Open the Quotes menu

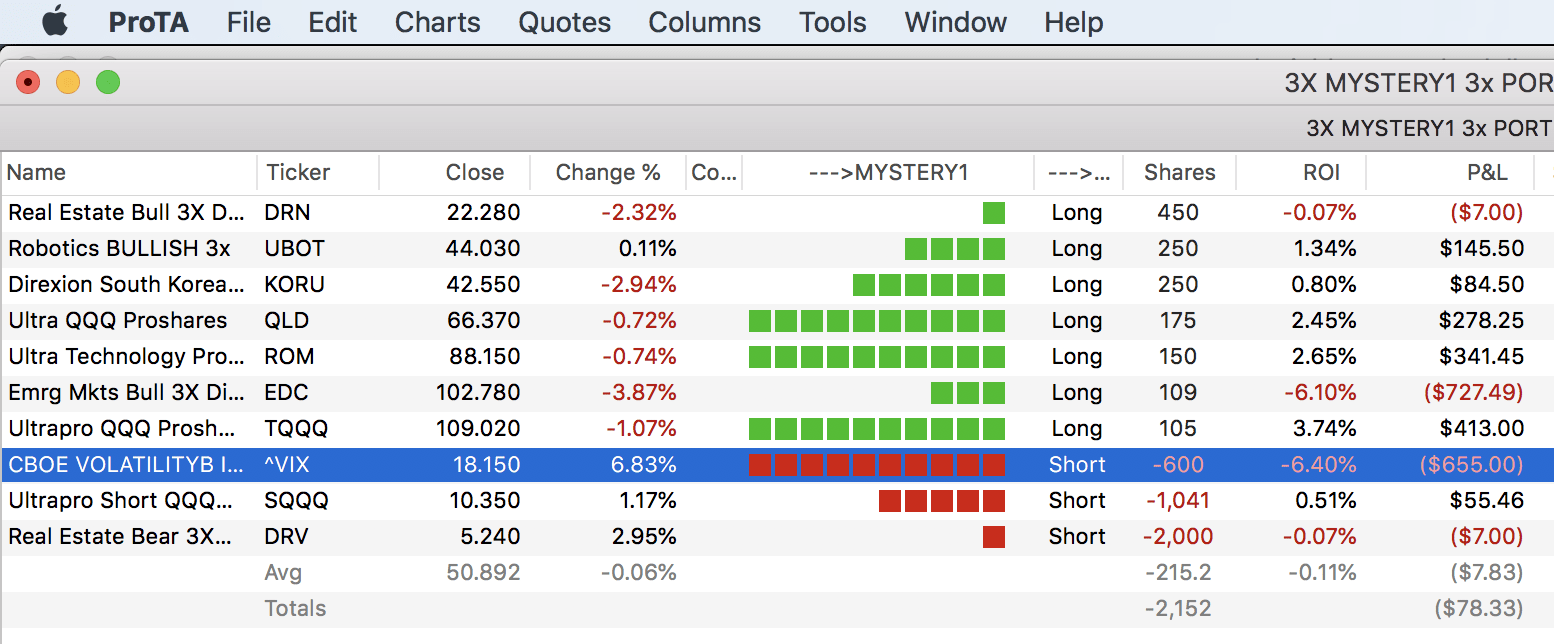click(x=564, y=22)
